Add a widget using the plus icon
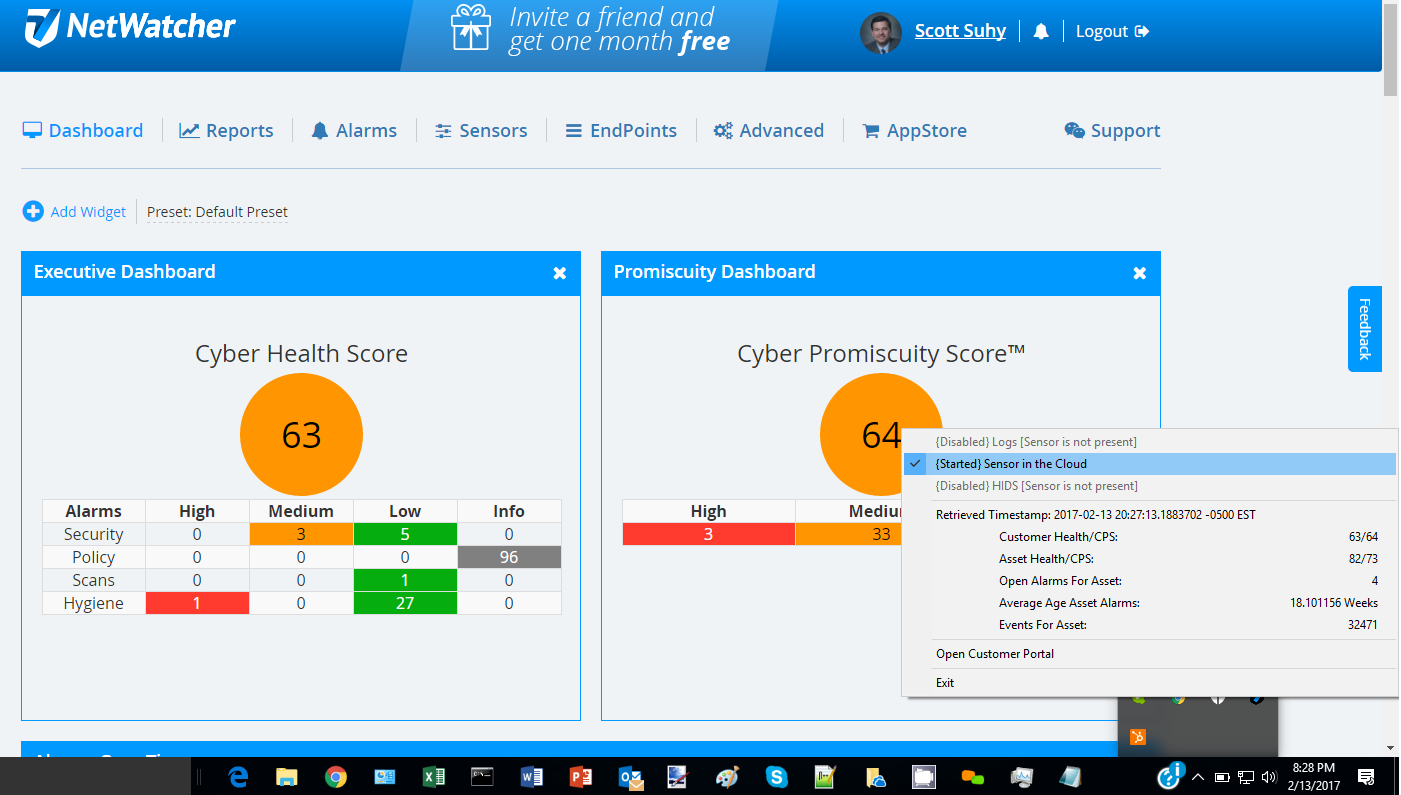The height and width of the screenshot is (795, 1401). 32,211
